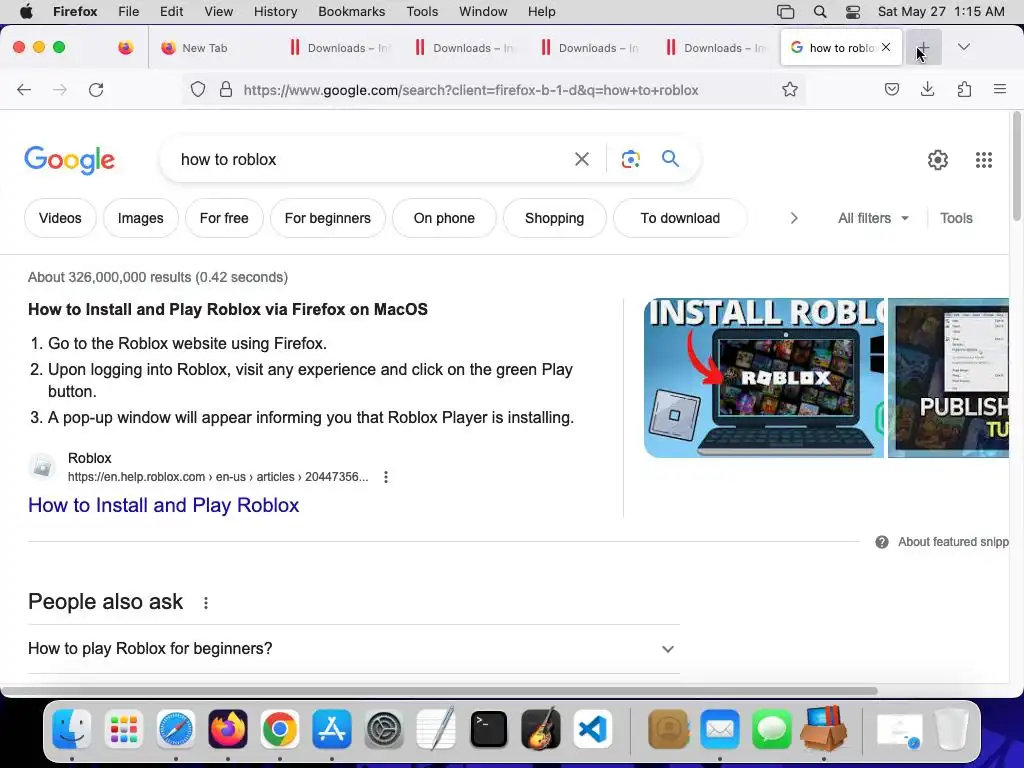This screenshot has height=768, width=1024.
Task: Show more filter chips with right arrow
Action: click(793, 218)
